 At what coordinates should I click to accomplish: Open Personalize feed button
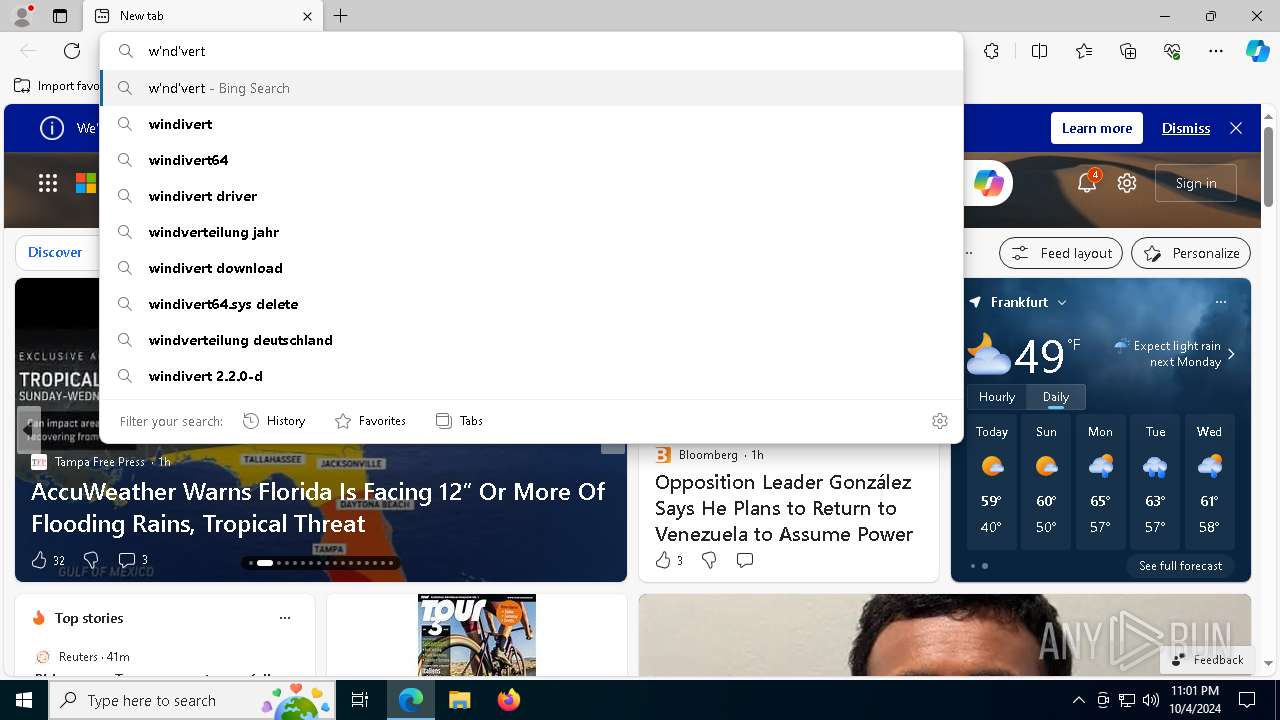pyautogui.click(x=1191, y=253)
